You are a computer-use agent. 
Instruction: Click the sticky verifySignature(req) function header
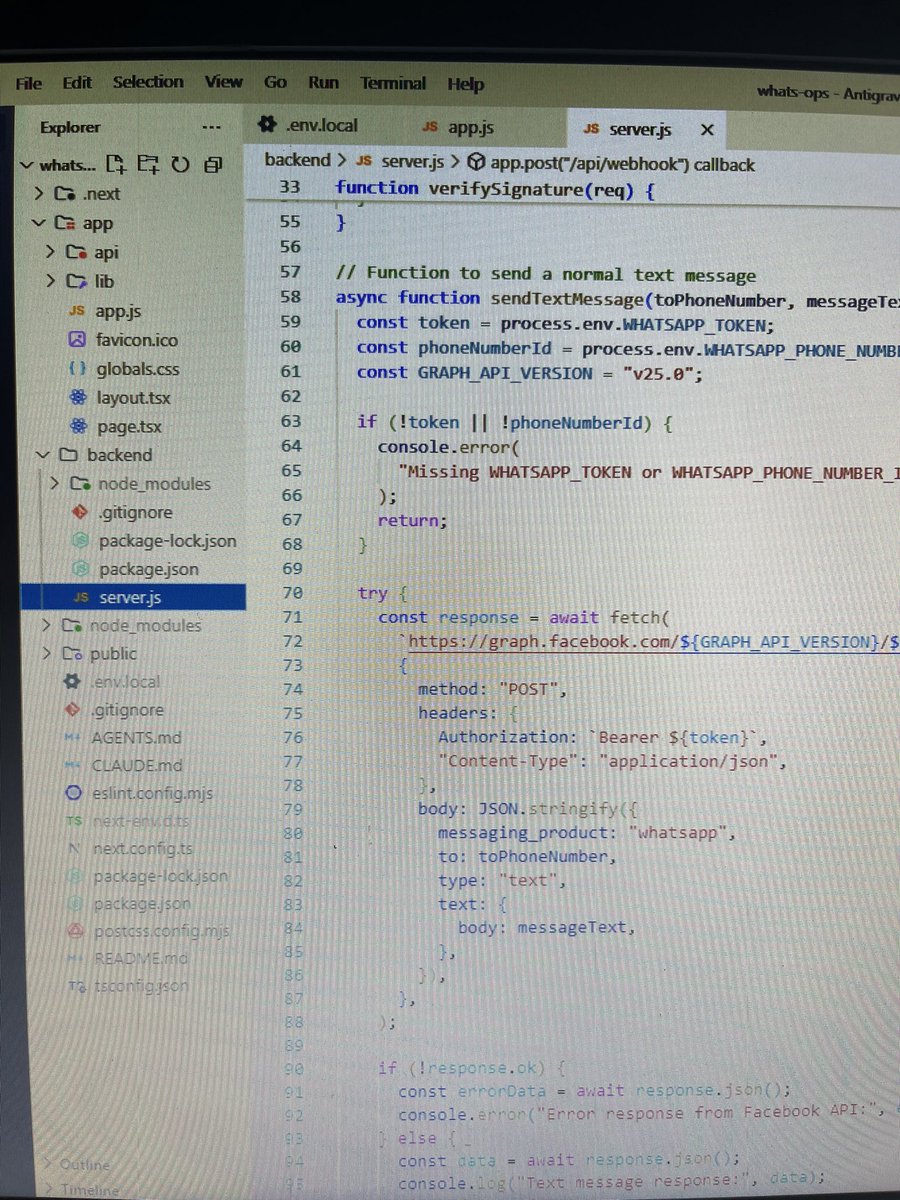click(495, 188)
